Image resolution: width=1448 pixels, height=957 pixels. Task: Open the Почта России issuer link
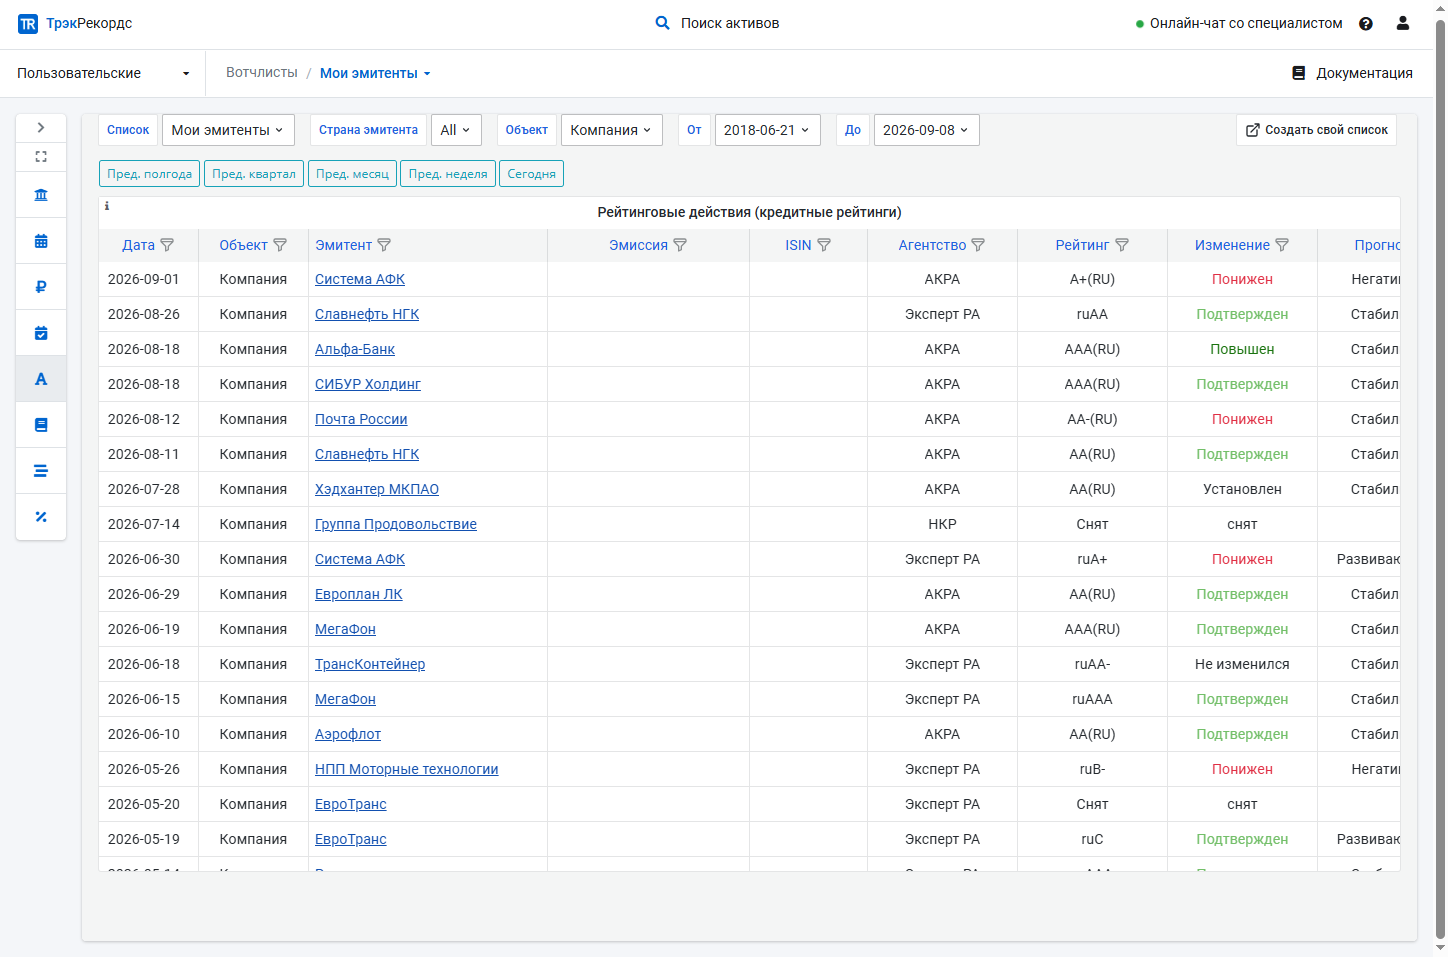coord(361,419)
